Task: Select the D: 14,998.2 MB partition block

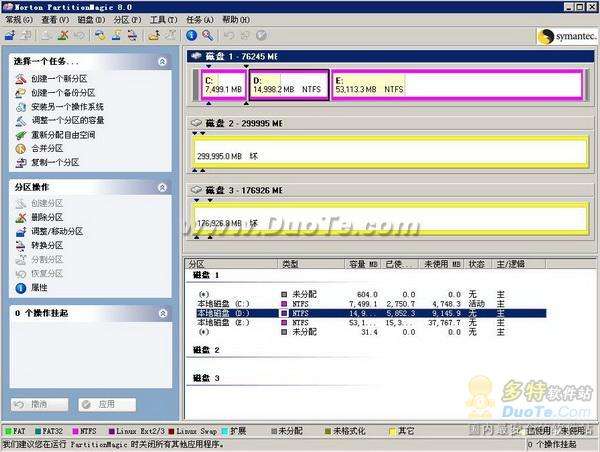Action: pyautogui.click(x=289, y=85)
